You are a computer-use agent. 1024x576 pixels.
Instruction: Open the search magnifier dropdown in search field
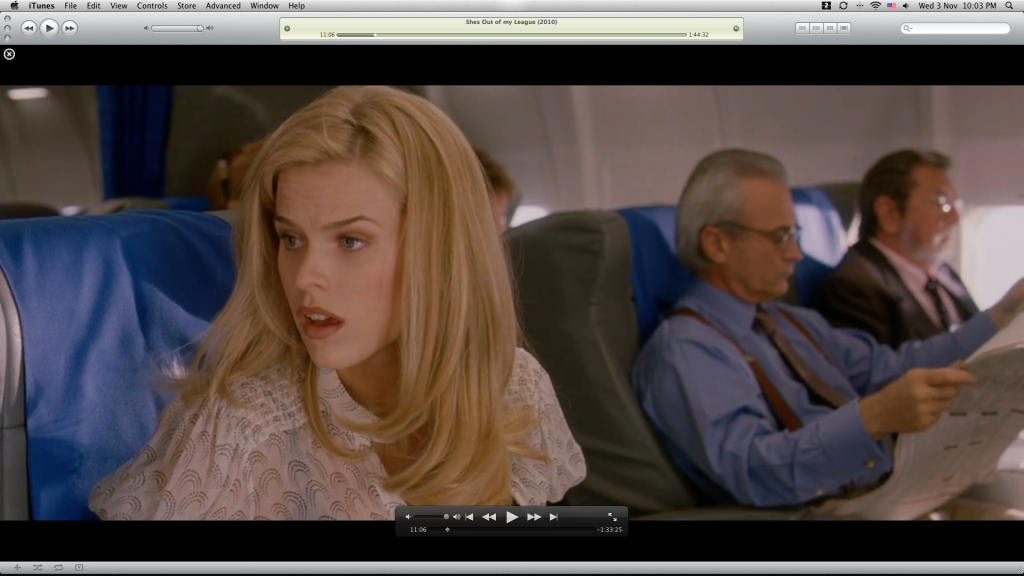point(907,28)
